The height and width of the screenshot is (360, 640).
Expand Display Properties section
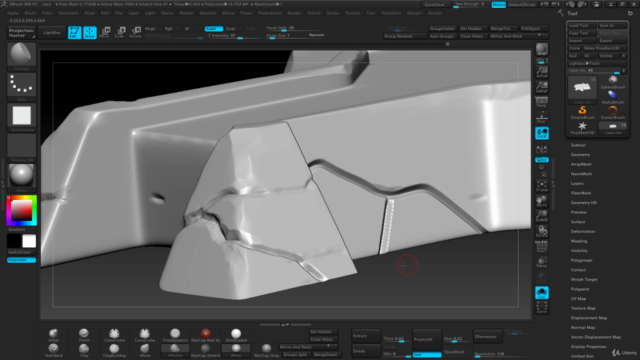589,347
